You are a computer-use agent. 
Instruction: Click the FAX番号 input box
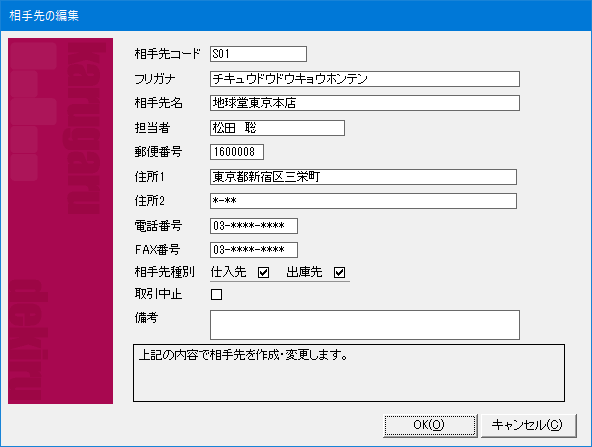pyautogui.click(x=254, y=250)
